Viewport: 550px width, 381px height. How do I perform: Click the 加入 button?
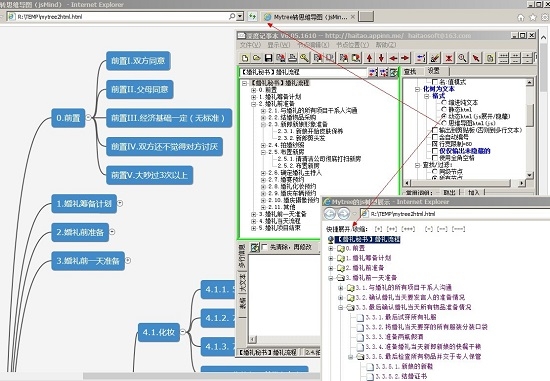474,192
